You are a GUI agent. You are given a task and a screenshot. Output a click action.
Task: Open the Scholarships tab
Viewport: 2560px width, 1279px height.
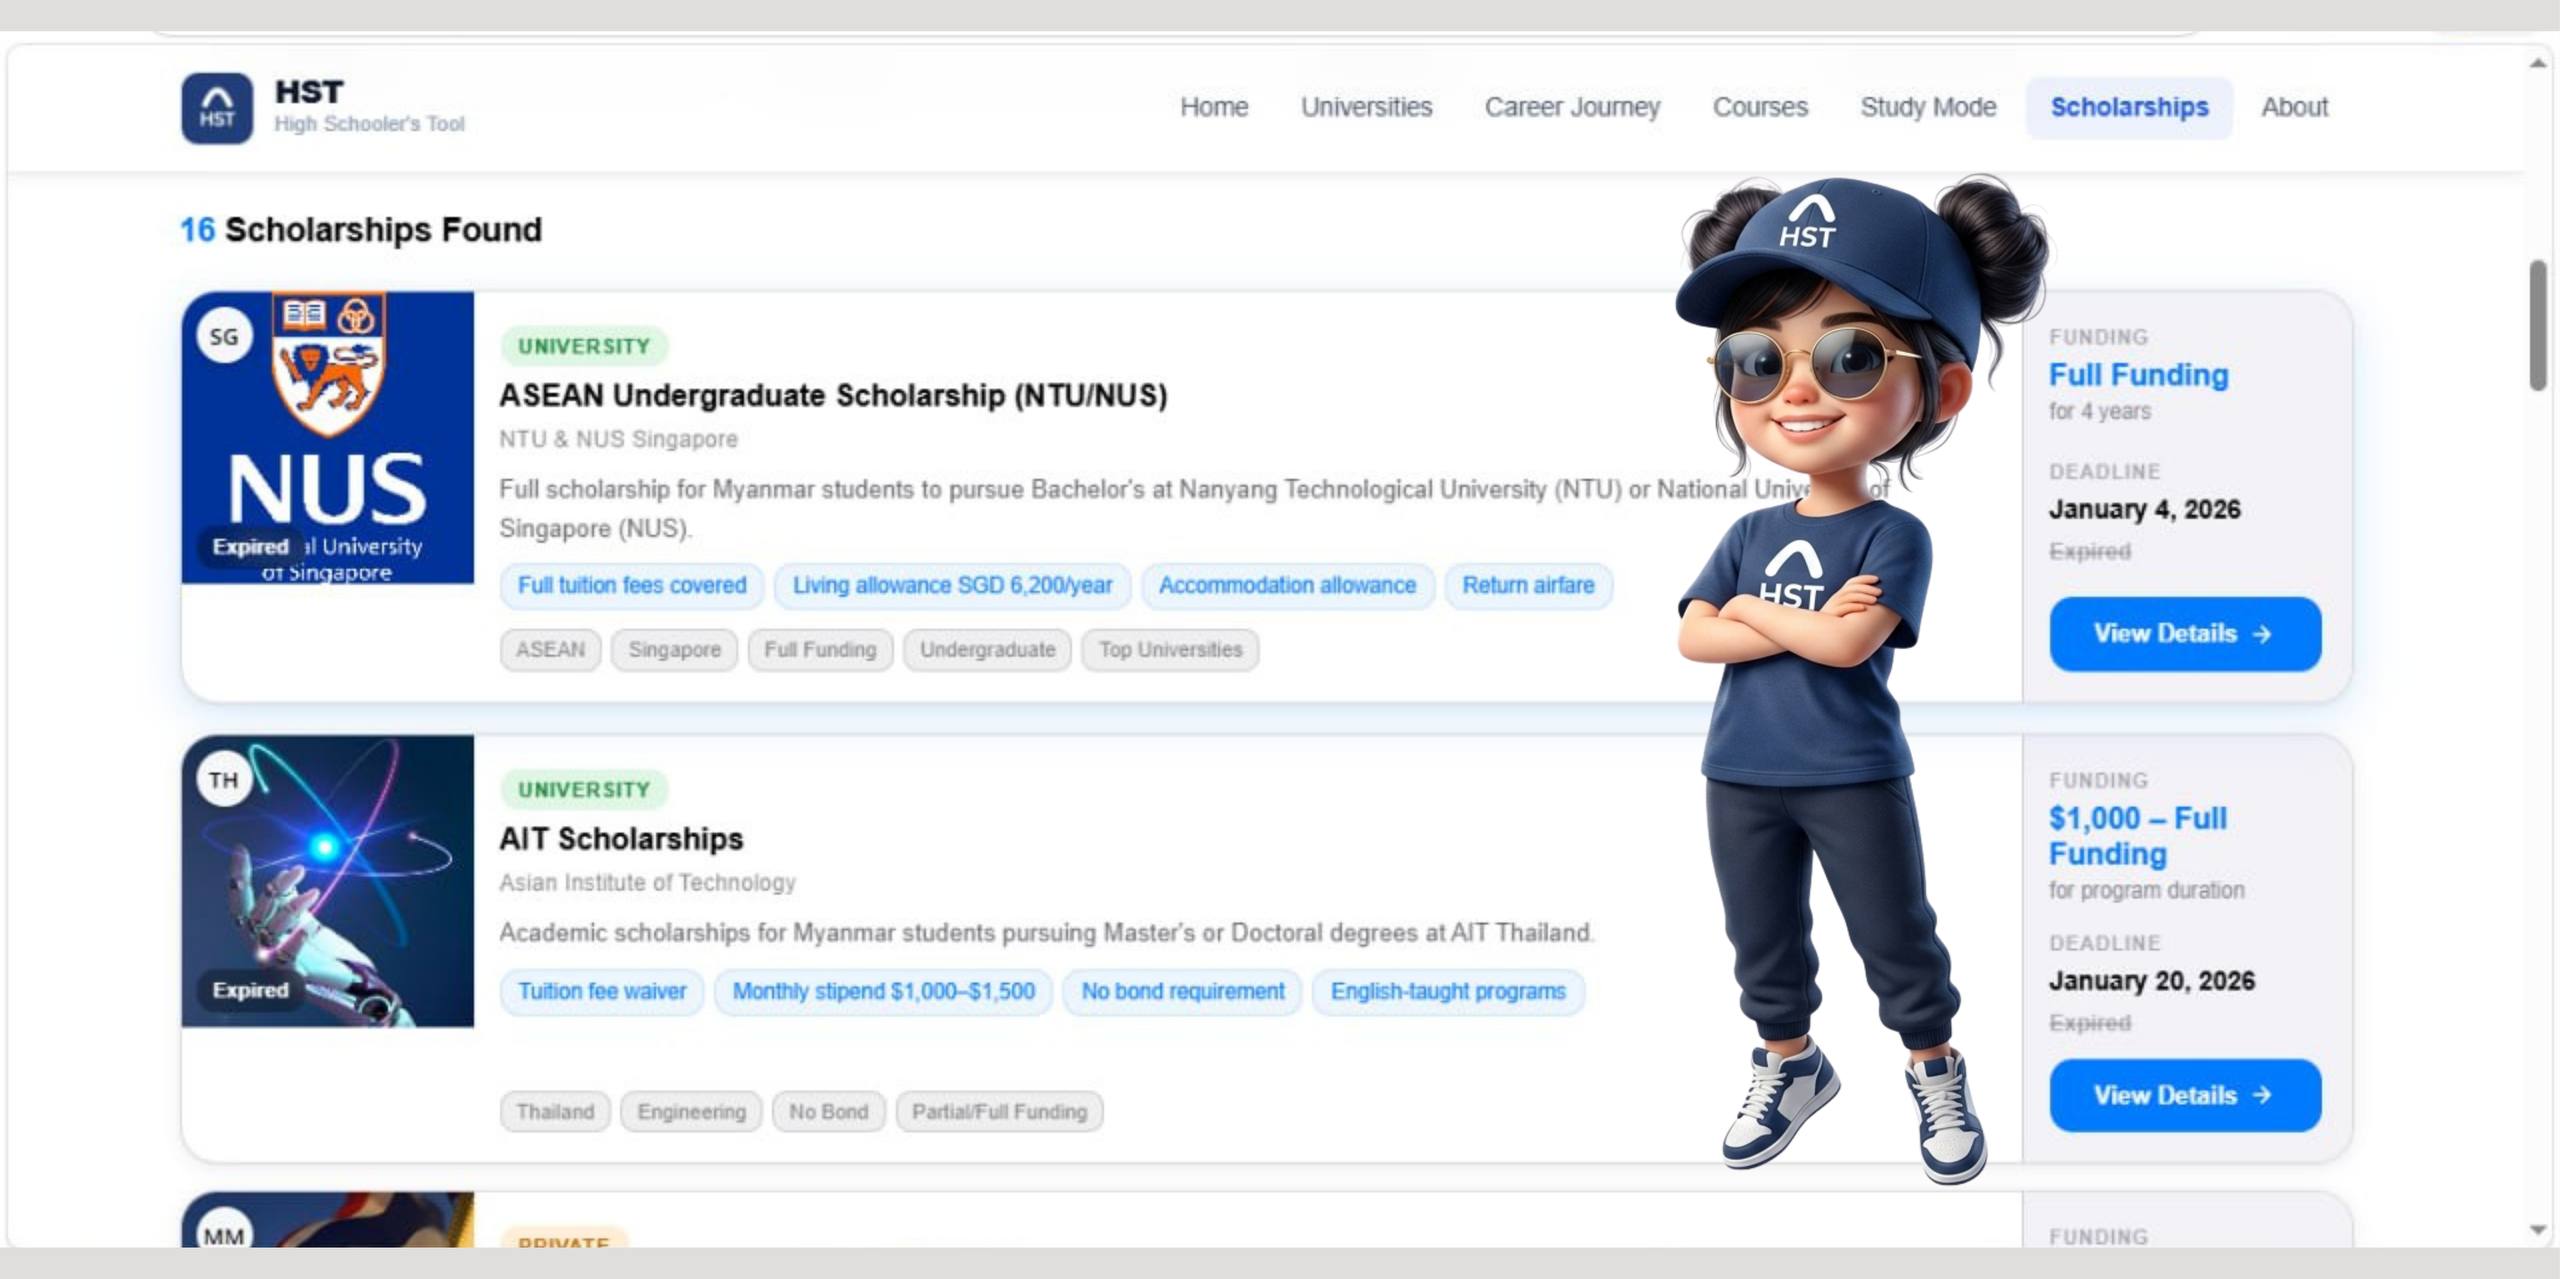click(2129, 107)
